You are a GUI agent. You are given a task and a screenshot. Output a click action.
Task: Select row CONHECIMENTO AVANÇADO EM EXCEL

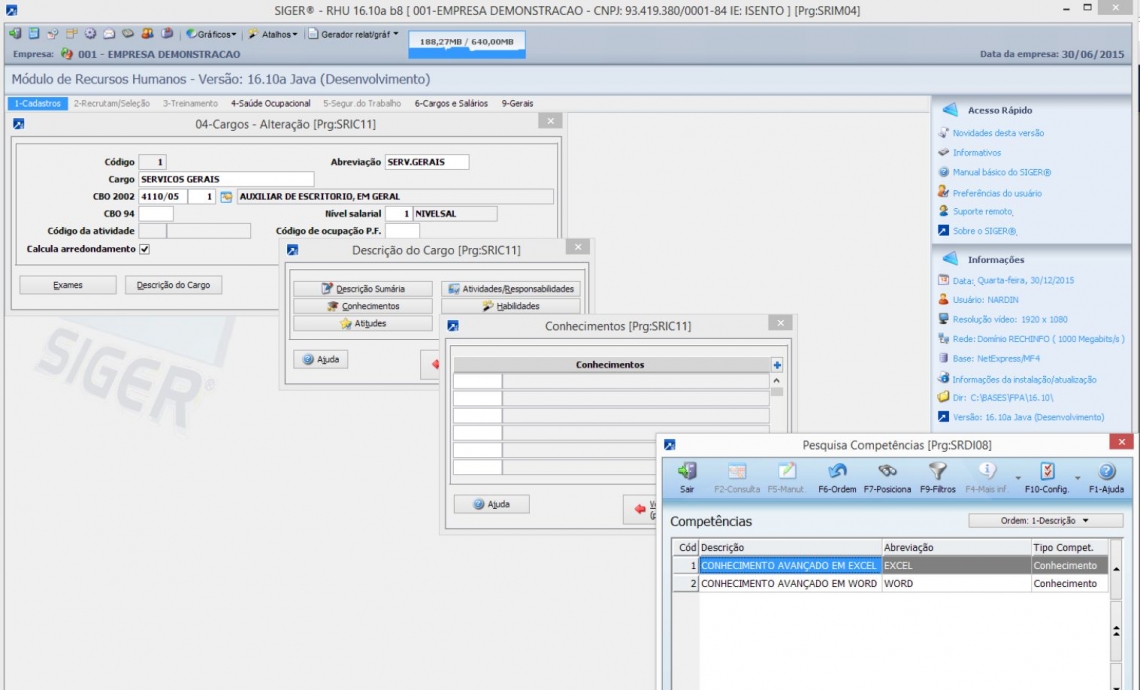[x=889, y=566]
